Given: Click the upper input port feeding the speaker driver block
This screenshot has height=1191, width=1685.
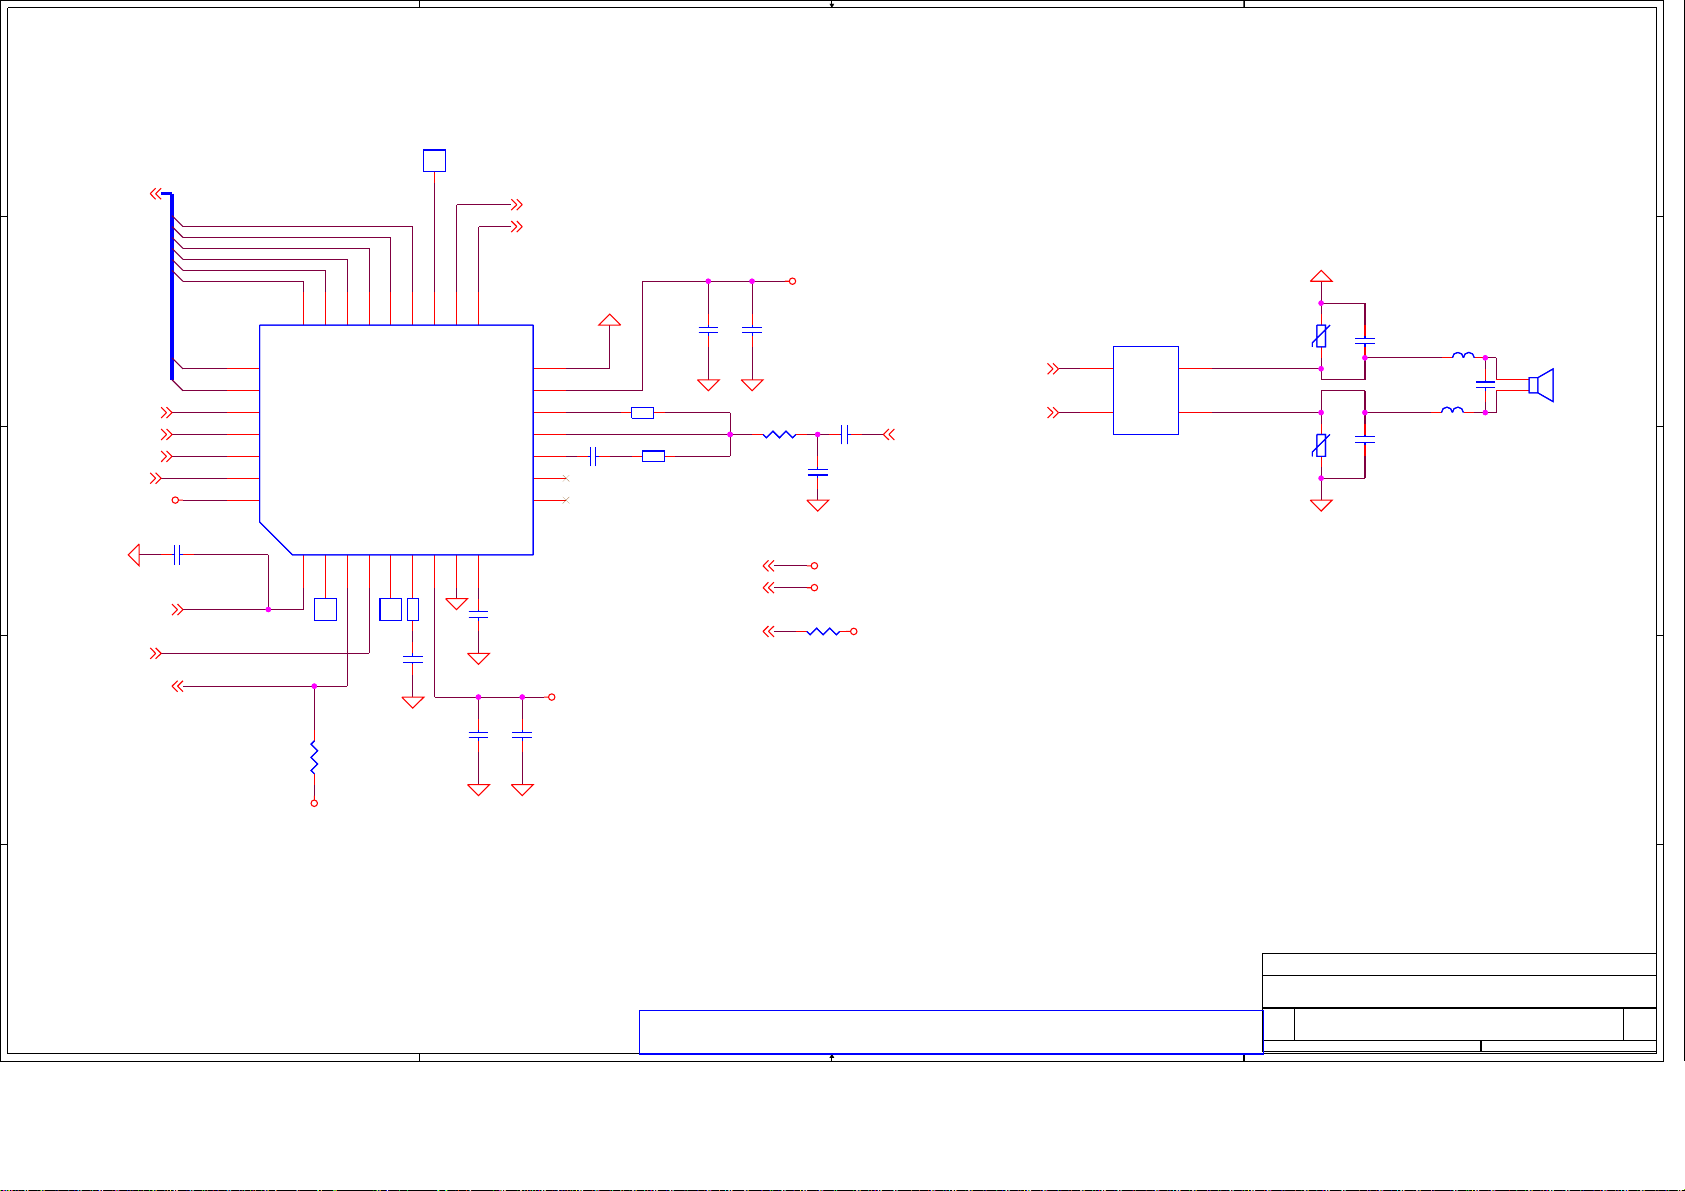Looking at the screenshot, I should (1052, 368).
